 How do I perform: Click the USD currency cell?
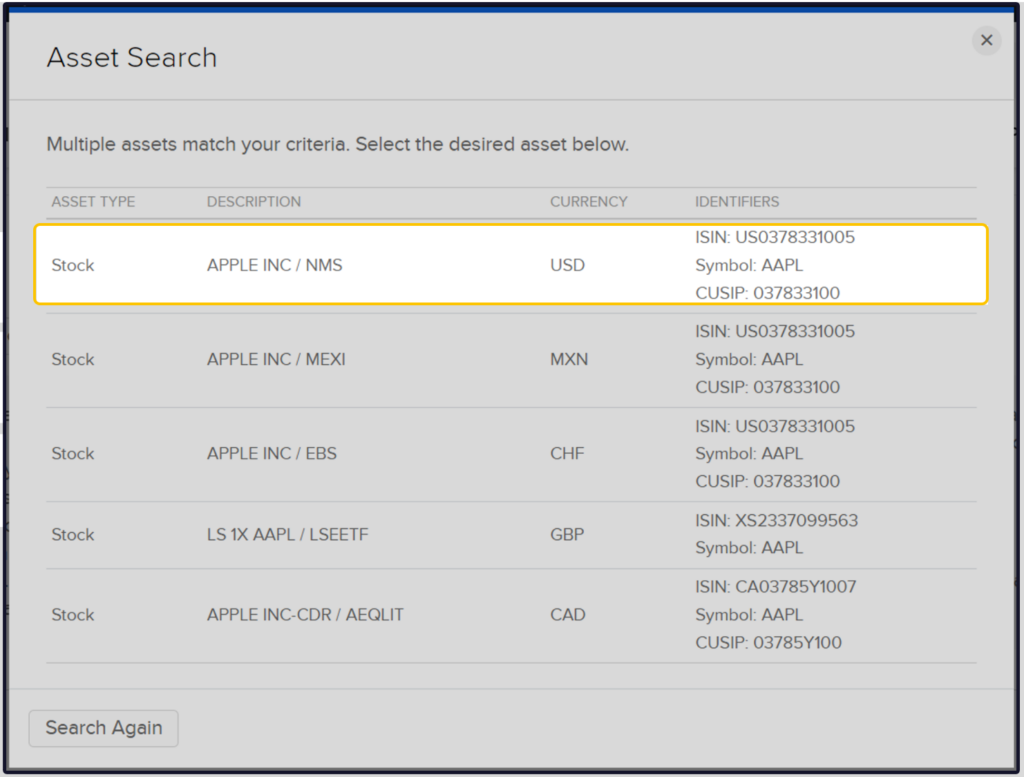[x=567, y=265]
